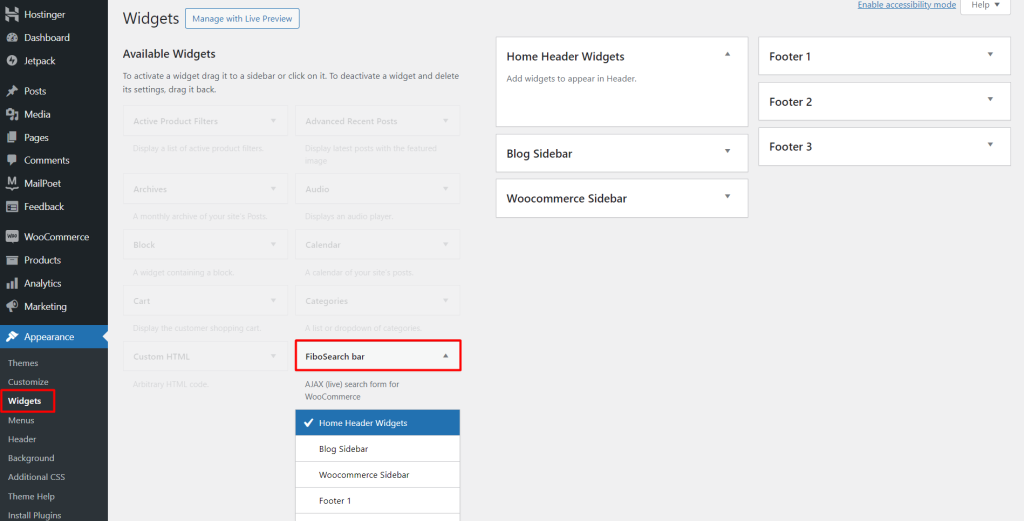Open the Background submenu link

(x=31, y=458)
